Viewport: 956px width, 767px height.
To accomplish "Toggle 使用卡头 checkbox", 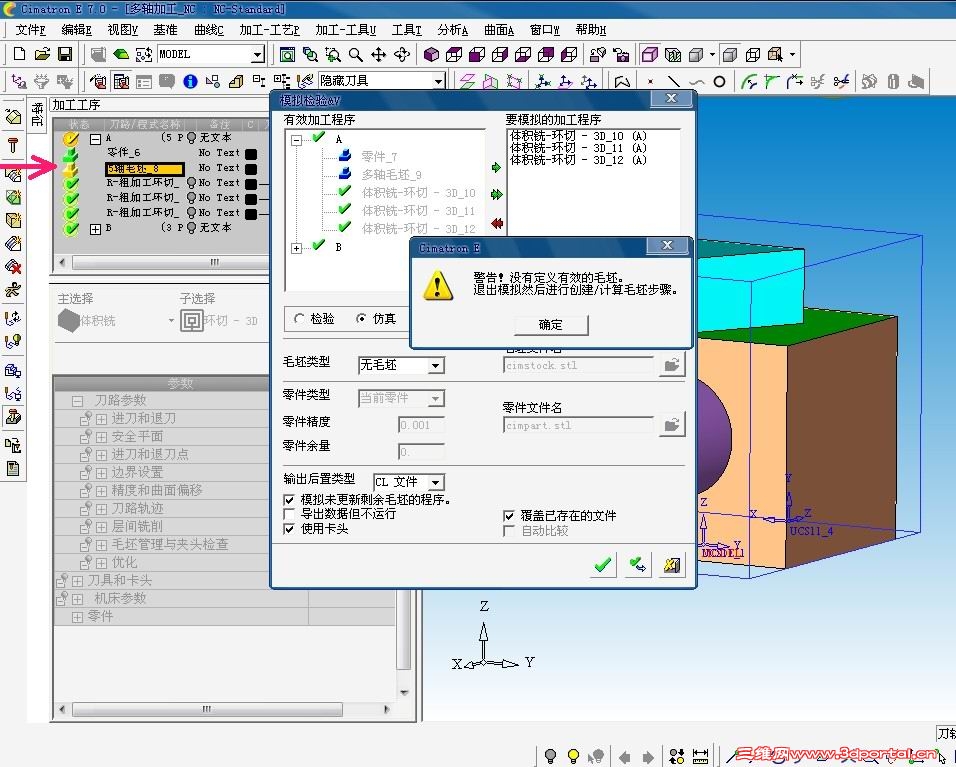I will coord(289,529).
